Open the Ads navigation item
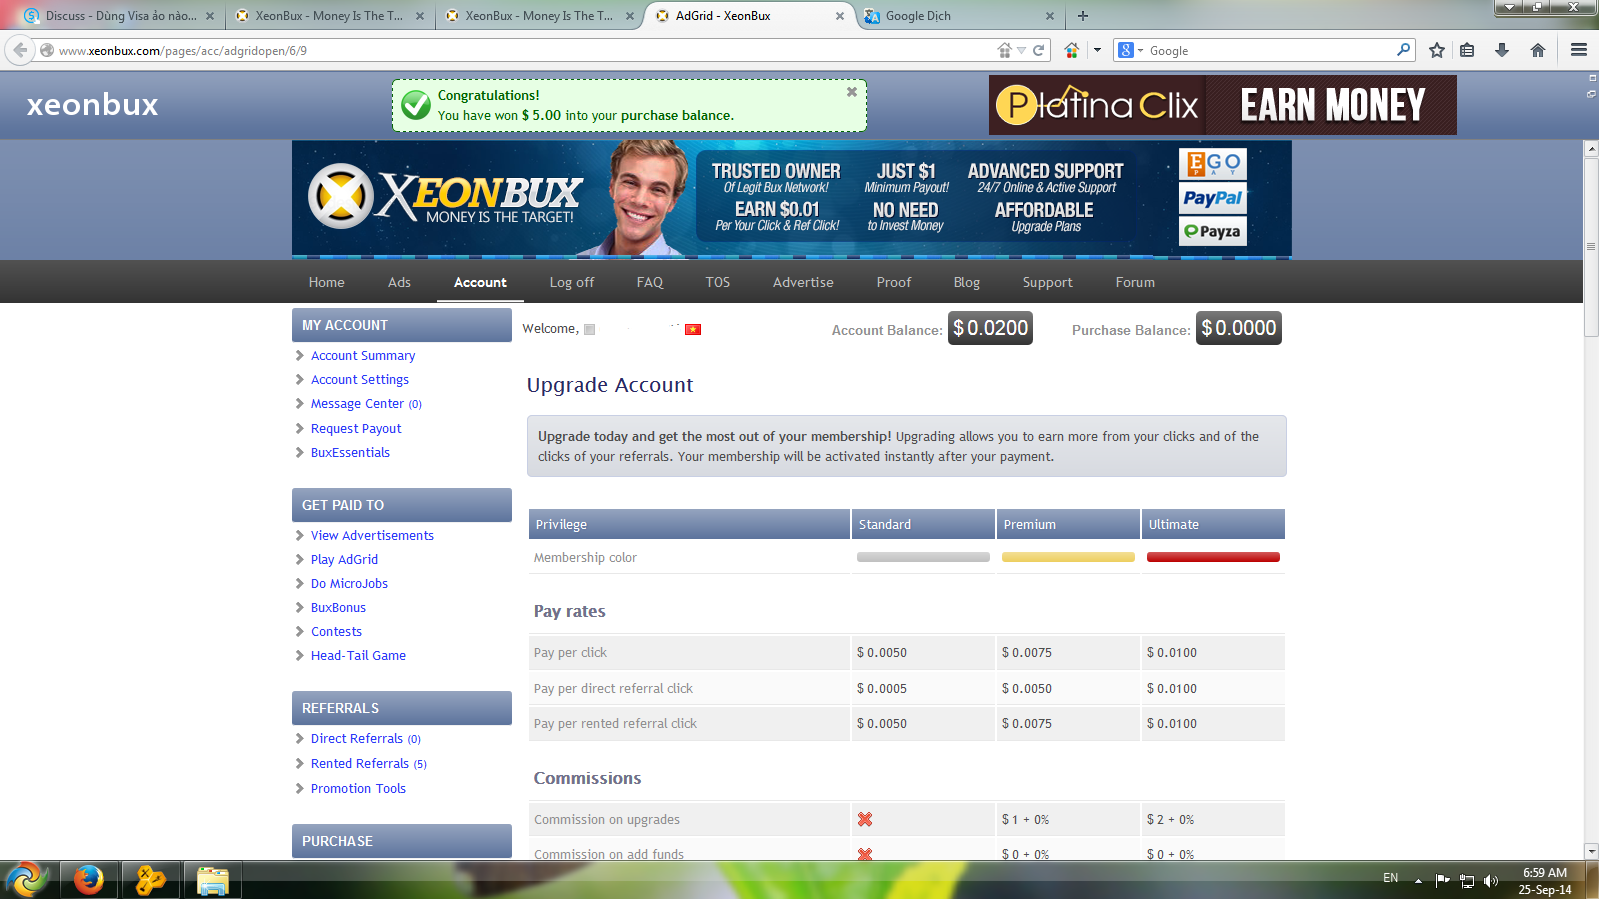Viewport: 1599px width, 899px height. tap(399, 282)
